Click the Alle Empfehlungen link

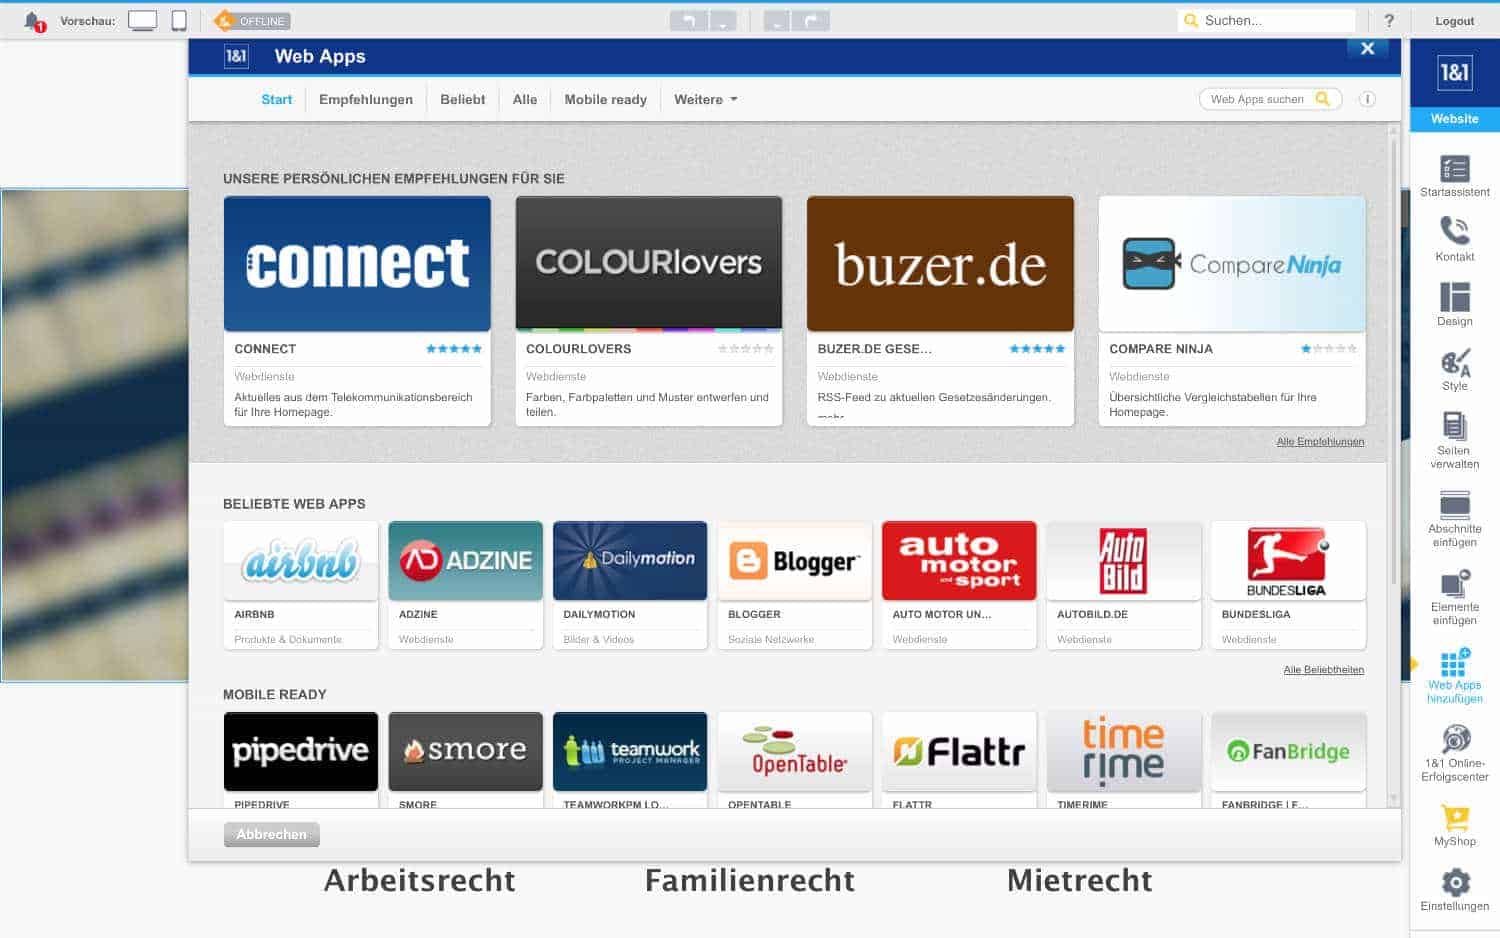1320,441
